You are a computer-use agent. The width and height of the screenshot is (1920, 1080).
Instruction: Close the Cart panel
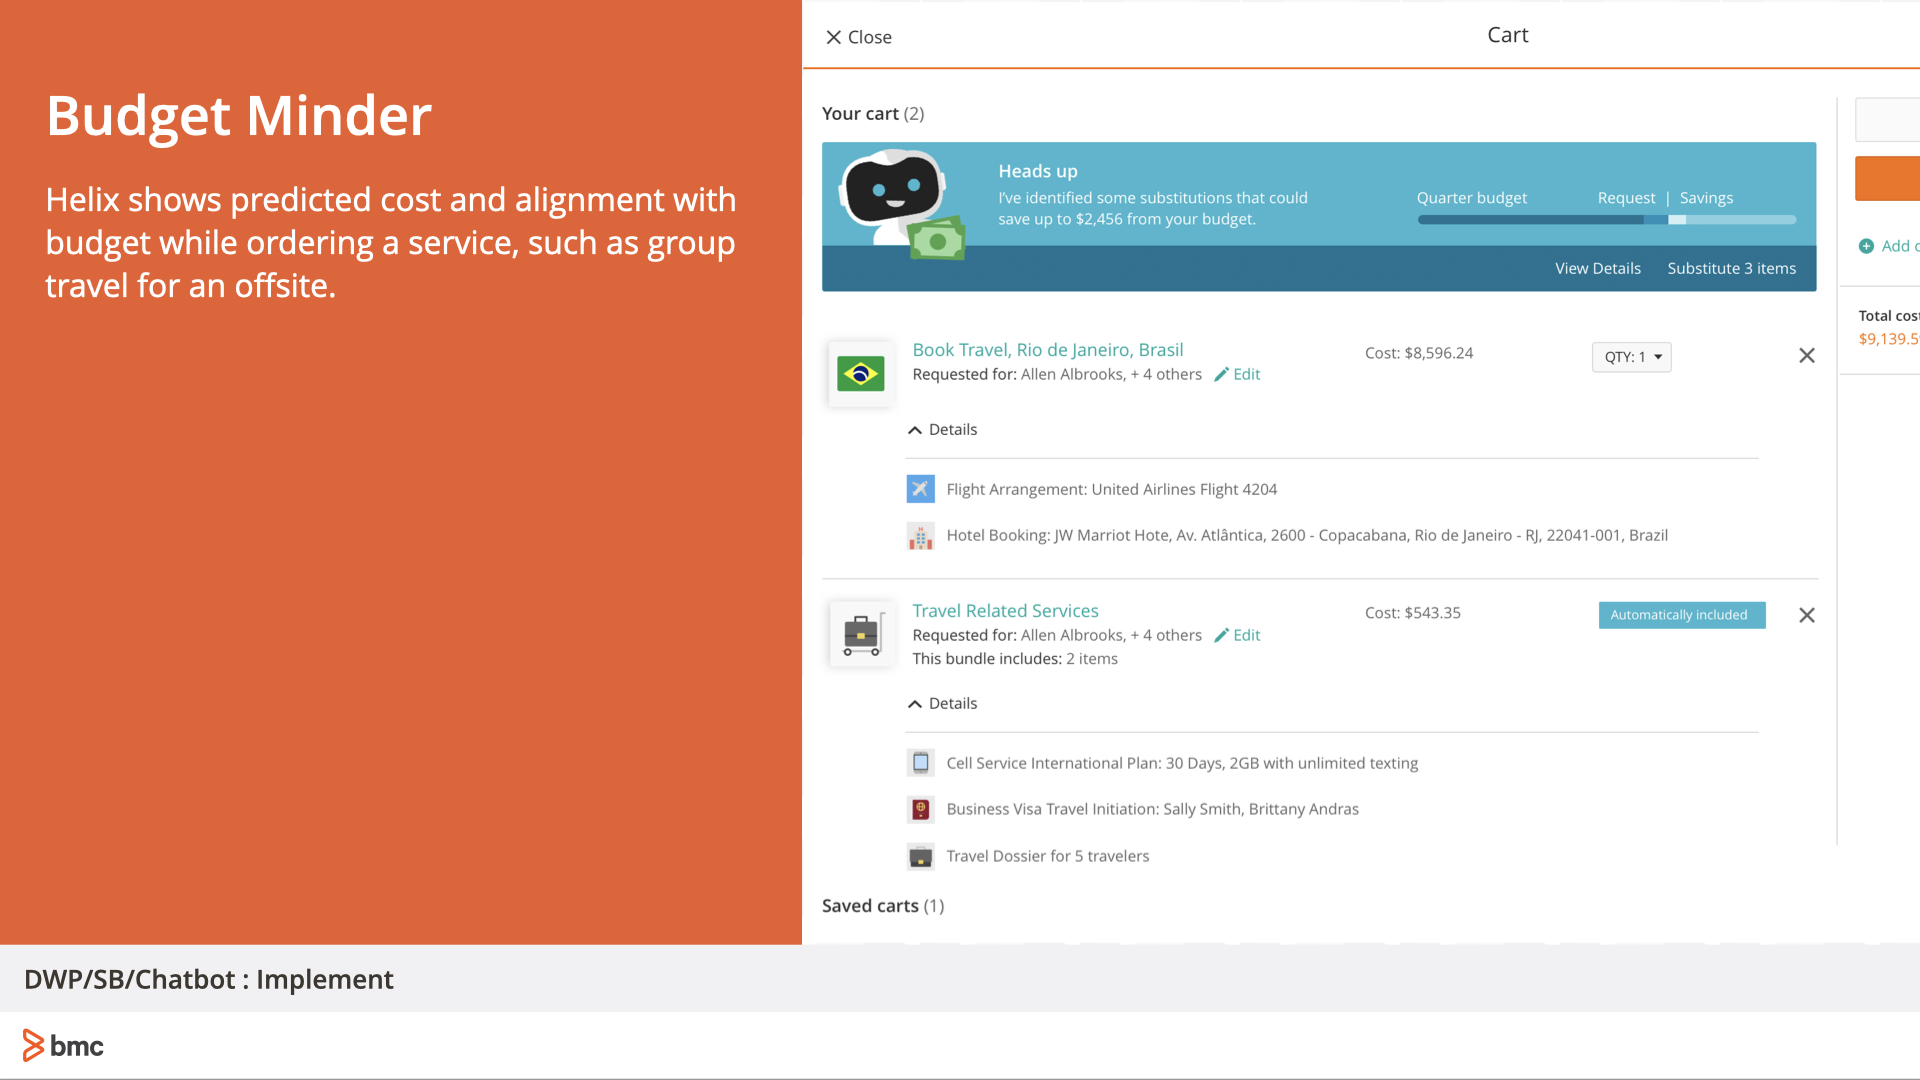[858, 37]
